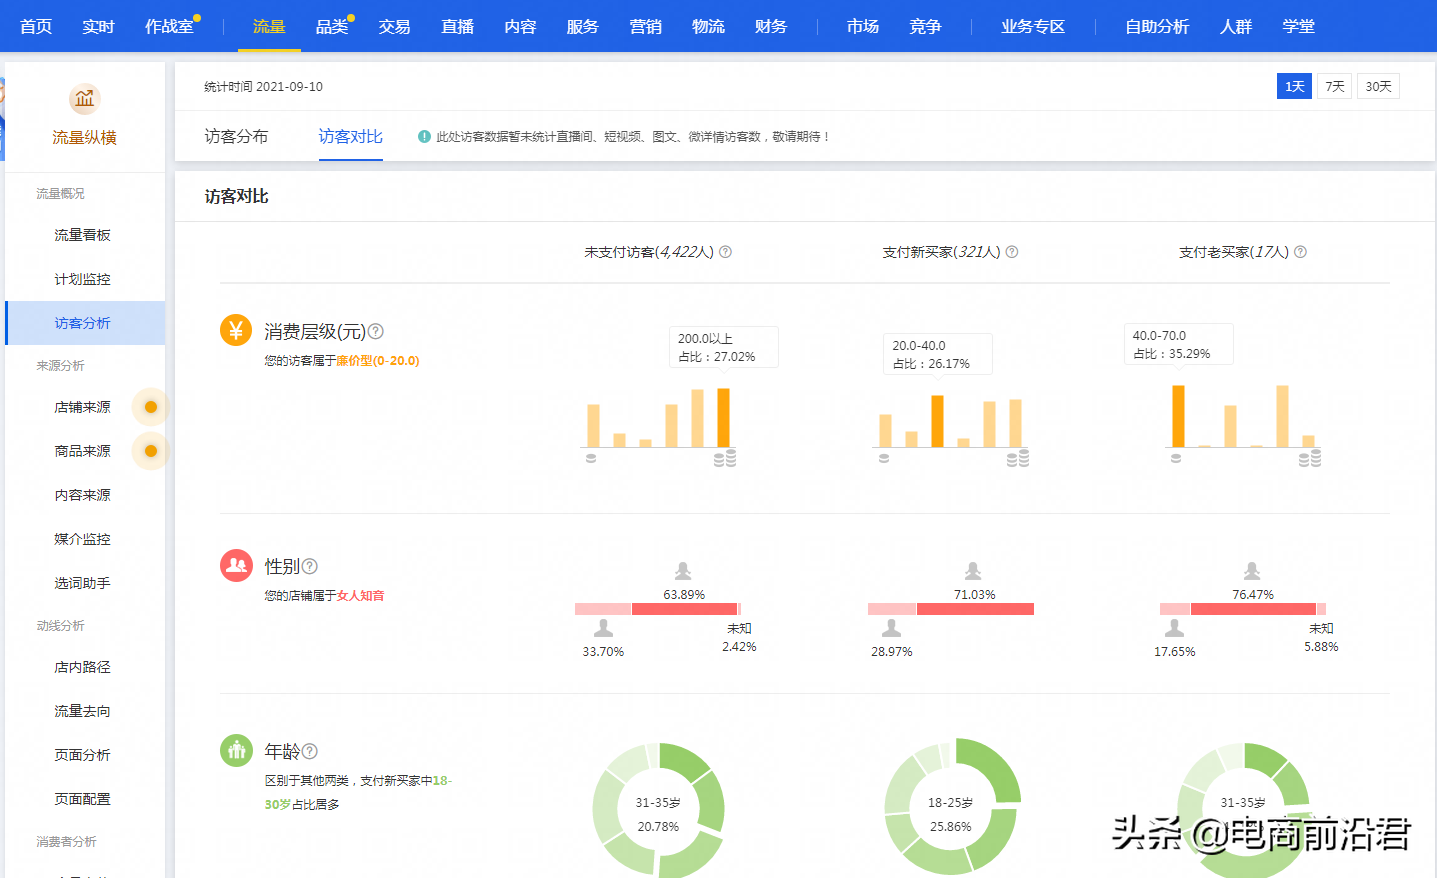
Task: Navigate to 市场 in the top bar
Action: (861, 27)
